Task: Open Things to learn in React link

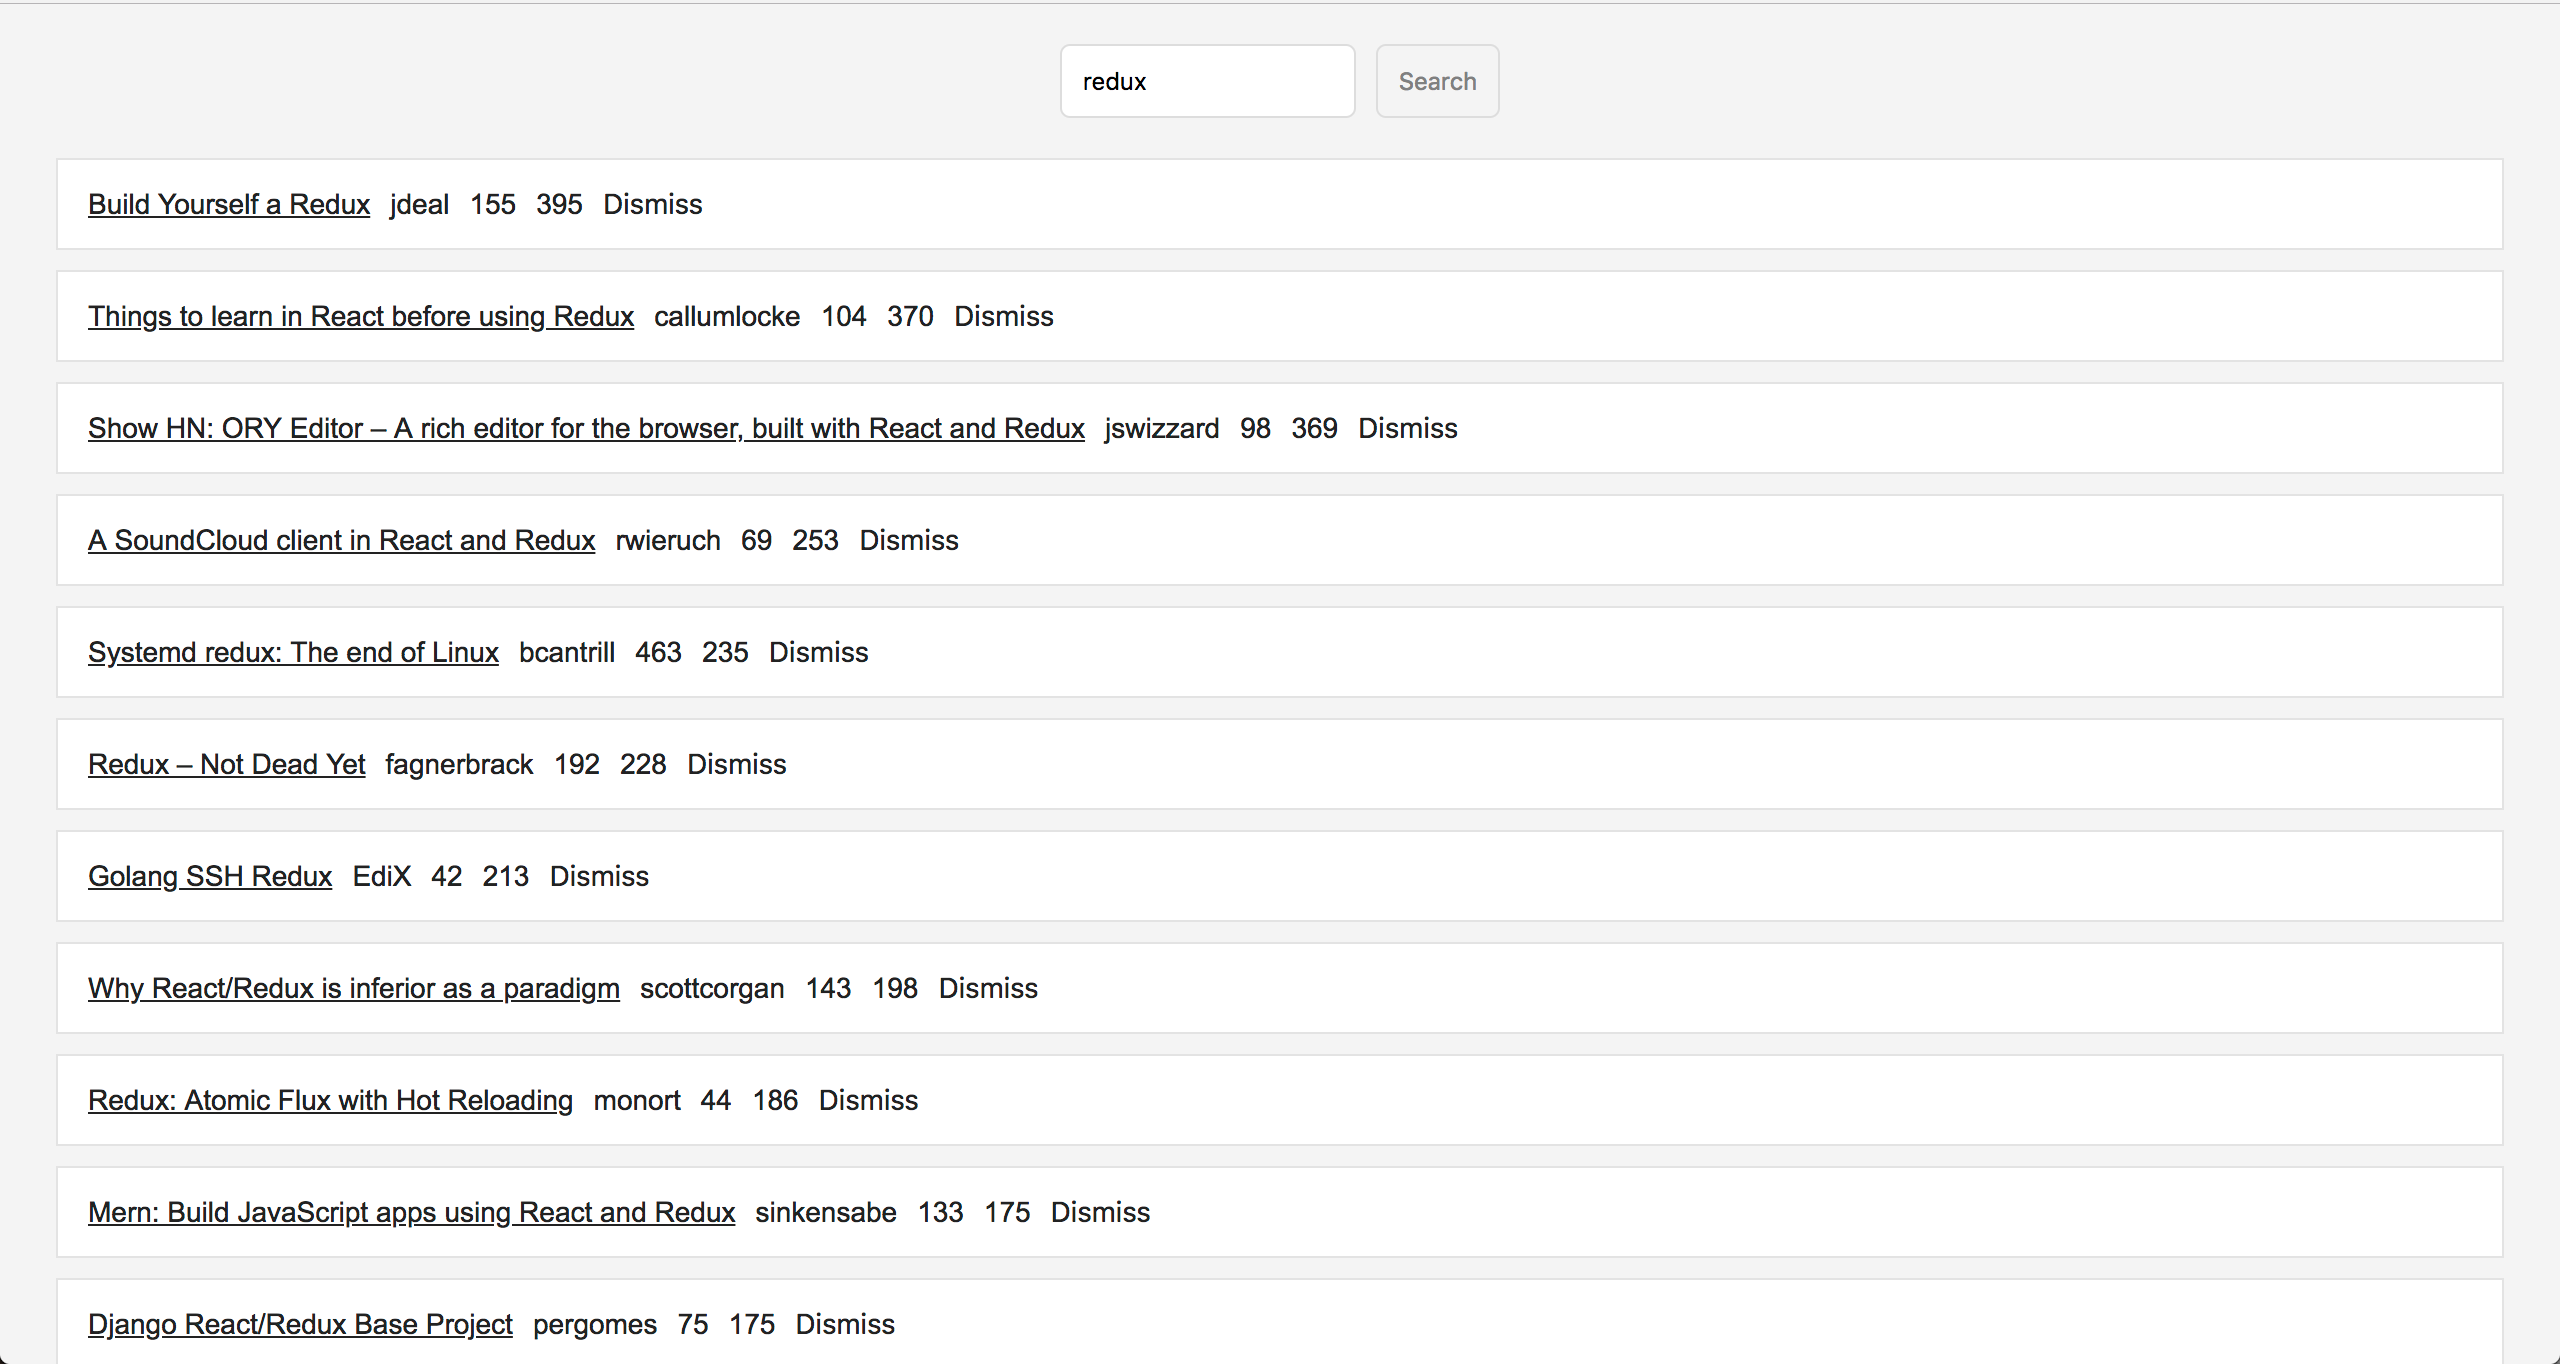Action: [x=361, y=316]
